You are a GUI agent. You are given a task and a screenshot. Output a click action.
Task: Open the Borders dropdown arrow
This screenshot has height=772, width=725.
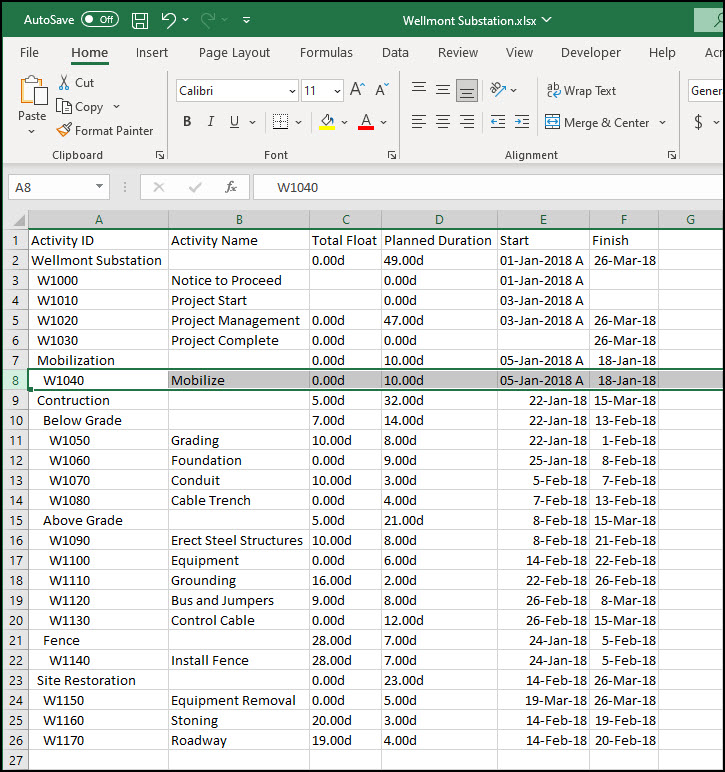(298, 122)
